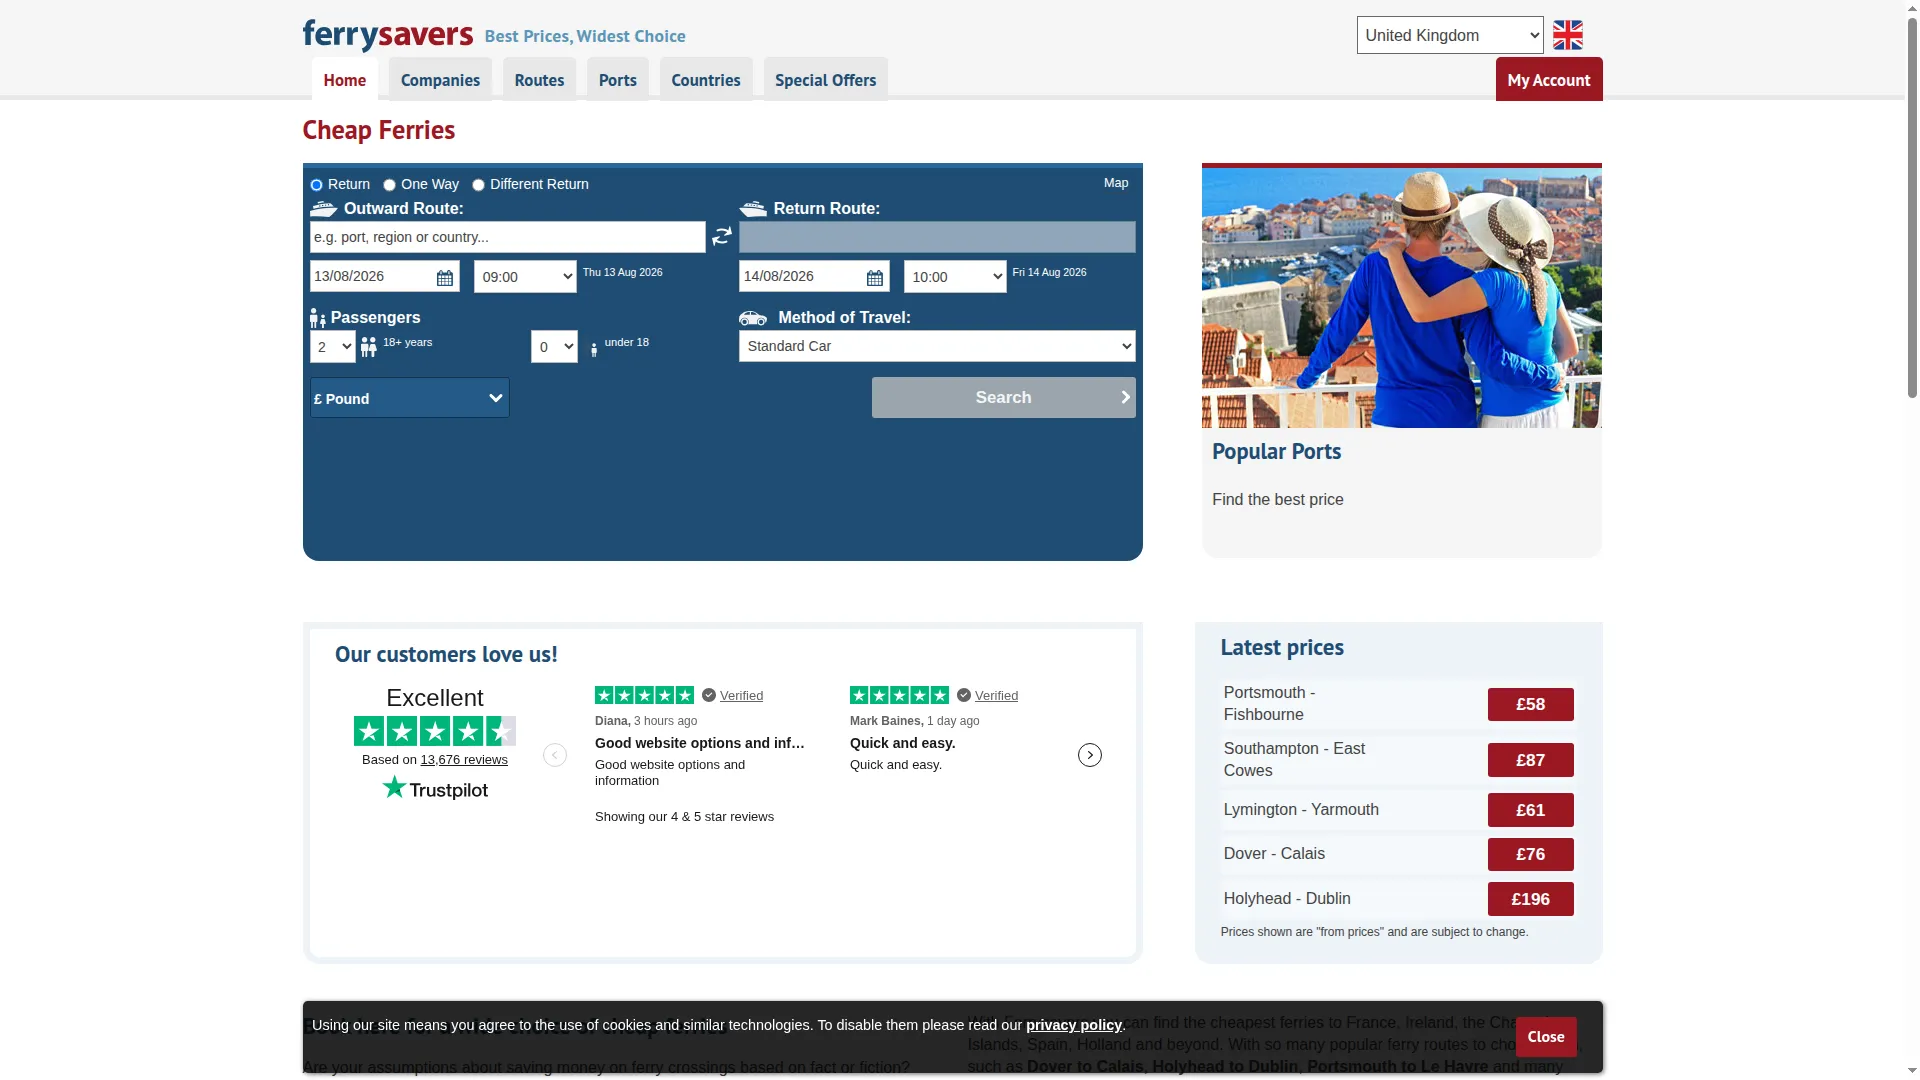Viewport: 1920px width, 1080px height.
Task: Click the £196 Holyhead - Dublin price
Action: (1531, 899)
